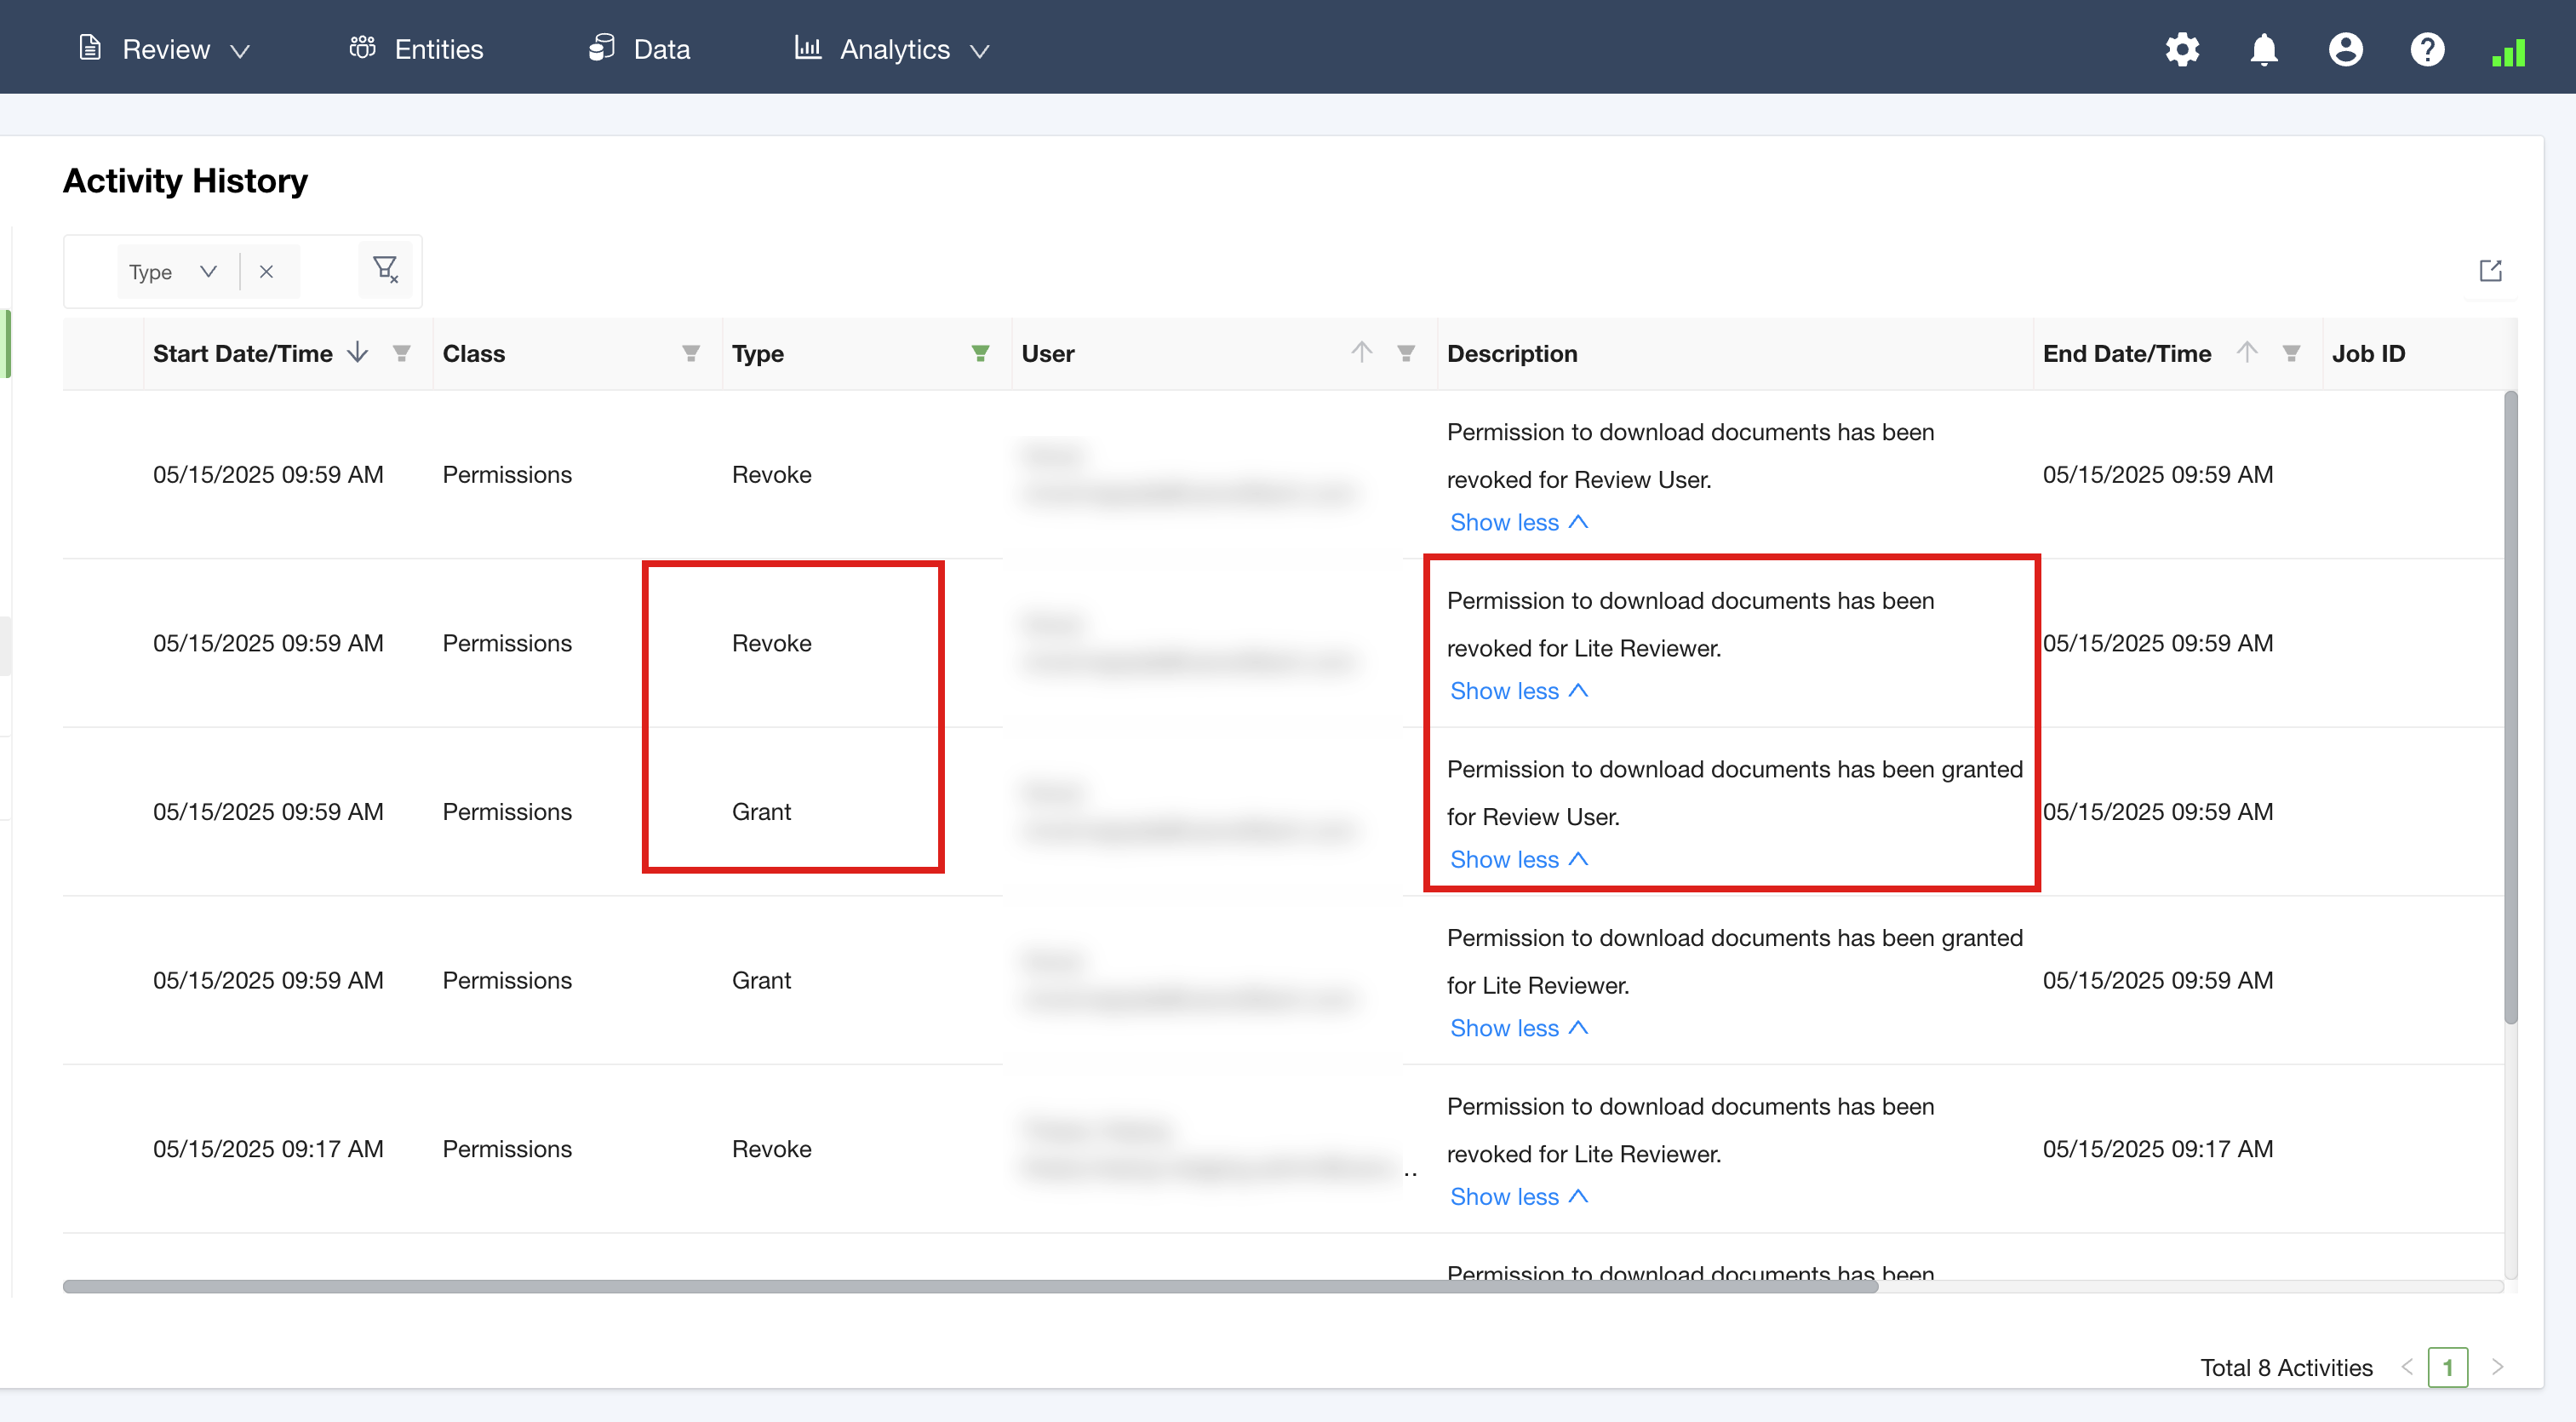The width and height of the screenshot is (2576, 1422).
Task: Toggle the User column sort arrow
Action: (x=1361, y=352)
